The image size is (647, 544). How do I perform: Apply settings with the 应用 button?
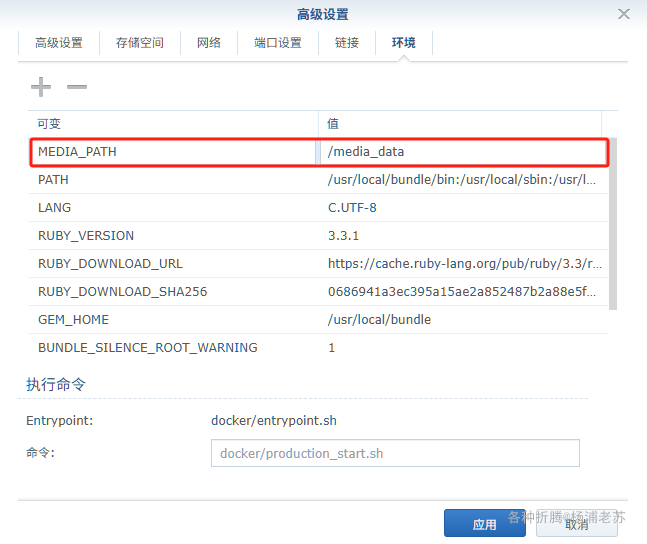[485, 523]
